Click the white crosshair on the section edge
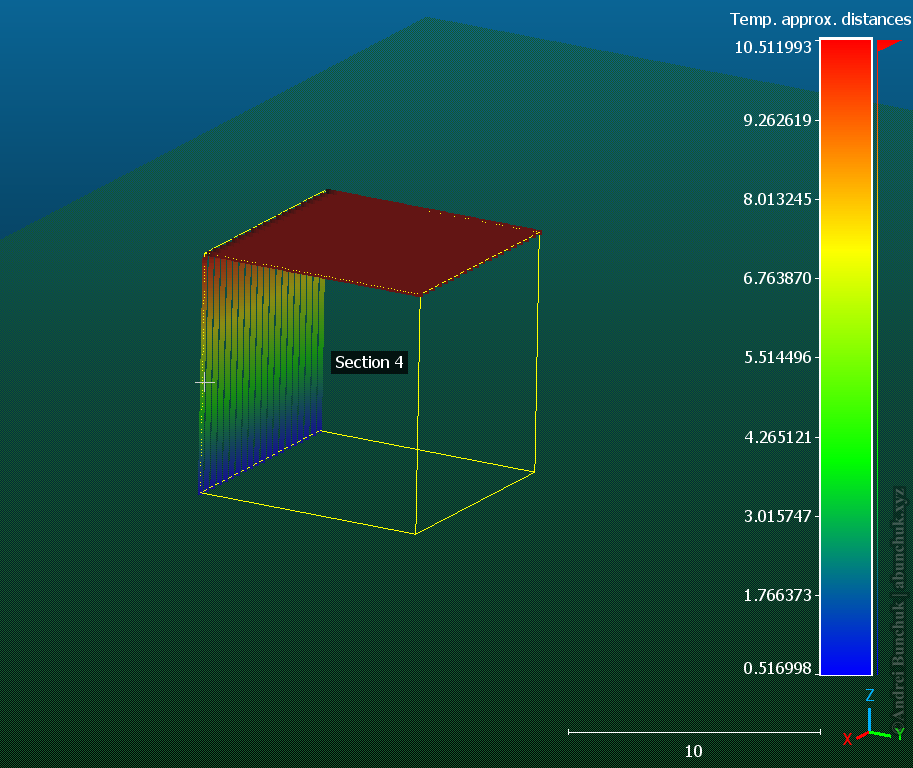The height and width of the screenshot is (768, 913). pos(205,382)
